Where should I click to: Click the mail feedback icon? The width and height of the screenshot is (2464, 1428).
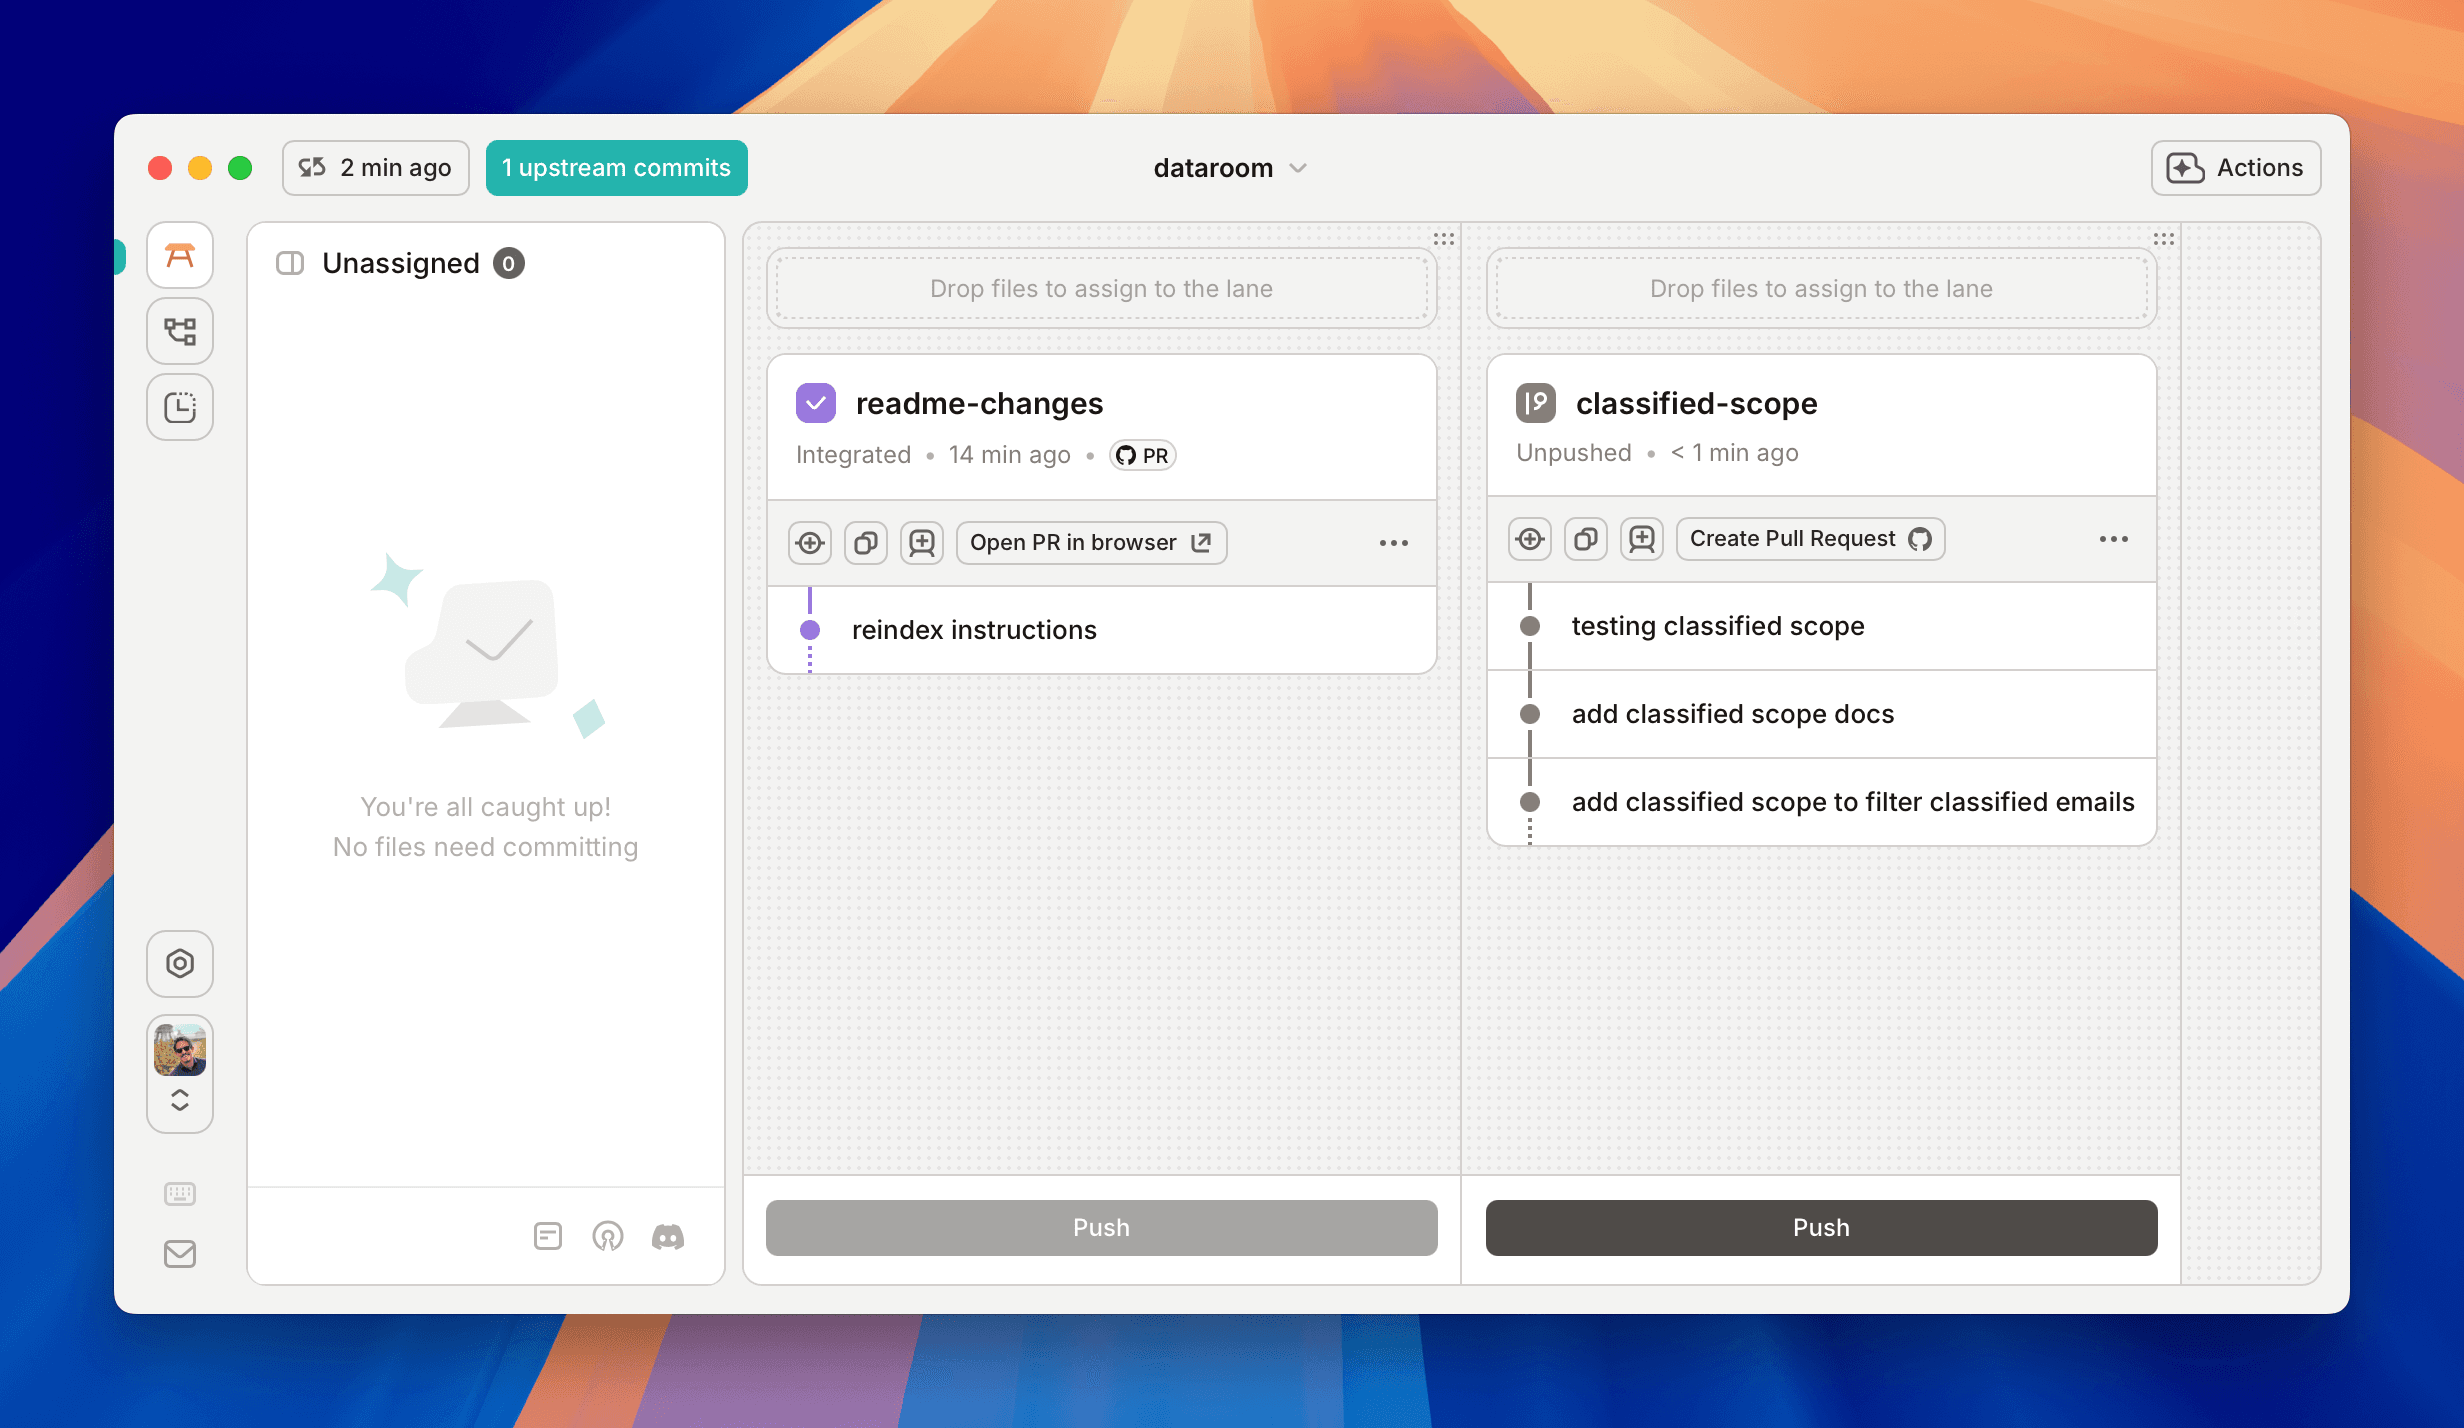click(x=180, y=1253)
